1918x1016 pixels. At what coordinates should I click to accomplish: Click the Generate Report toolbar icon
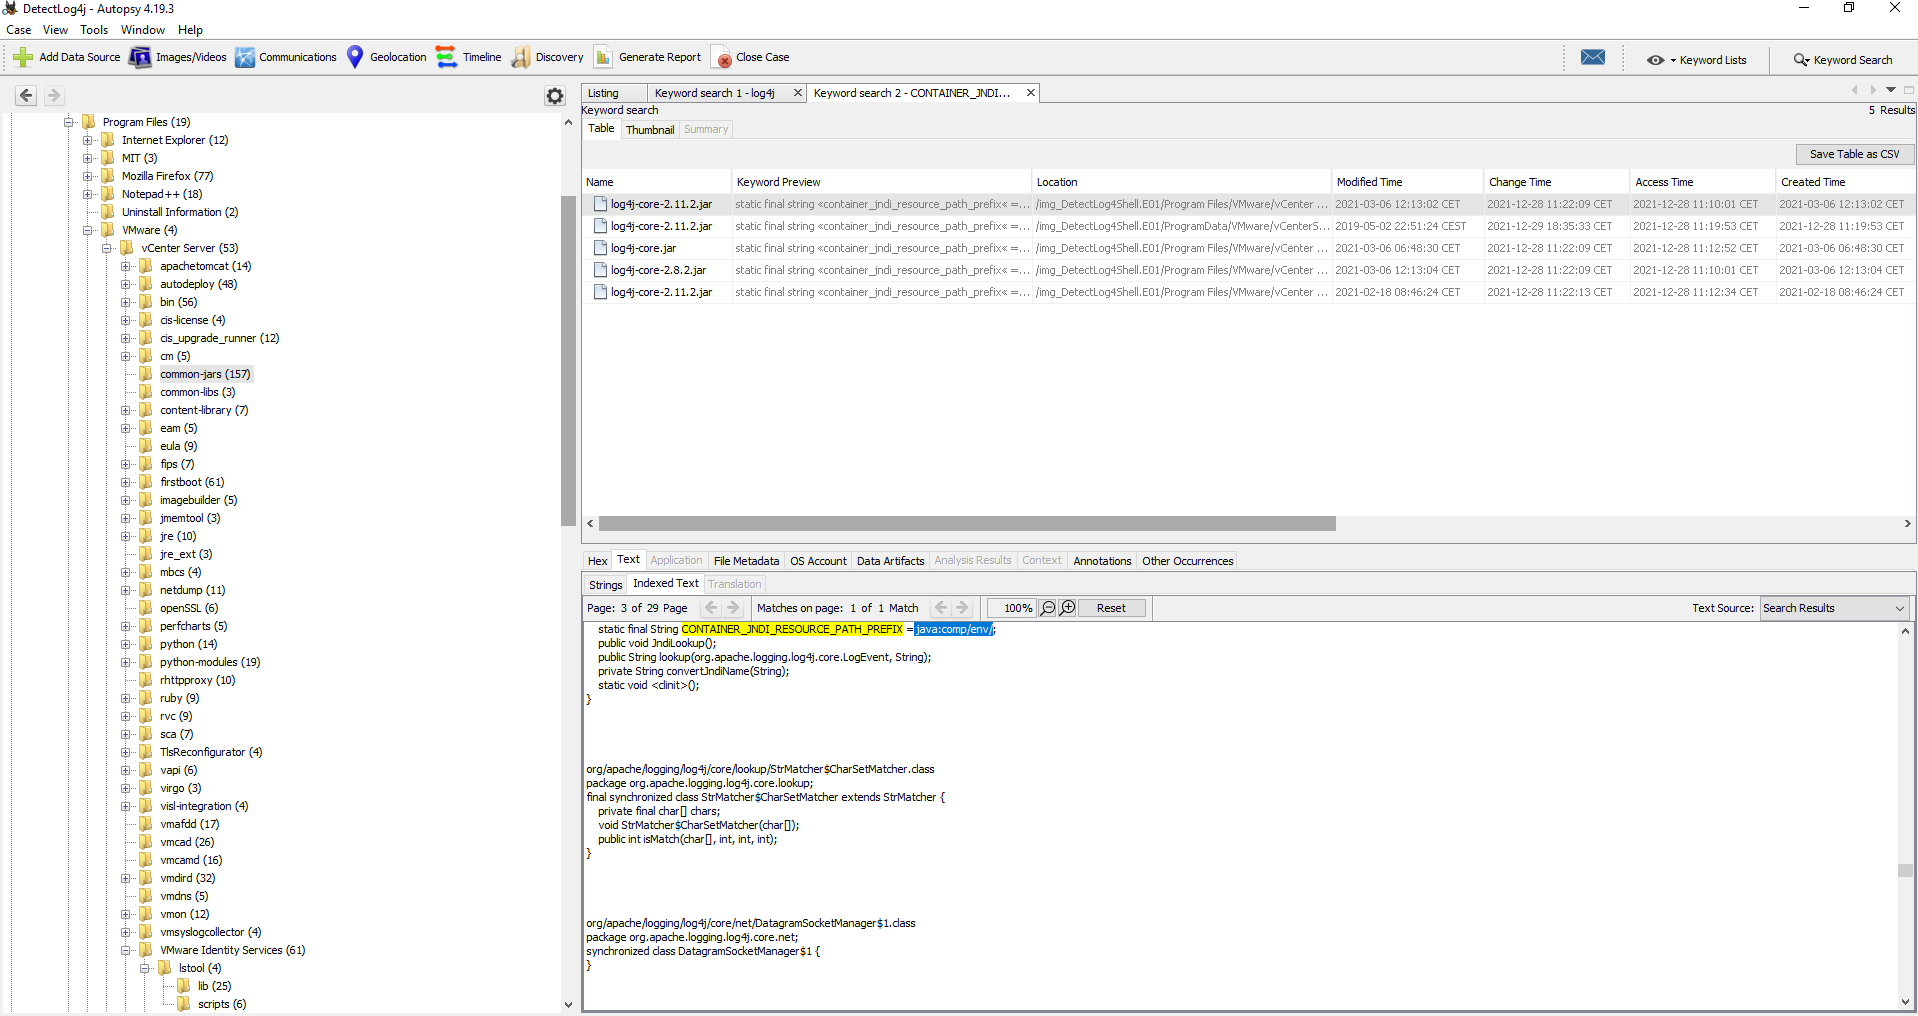(x=603, y=58)
